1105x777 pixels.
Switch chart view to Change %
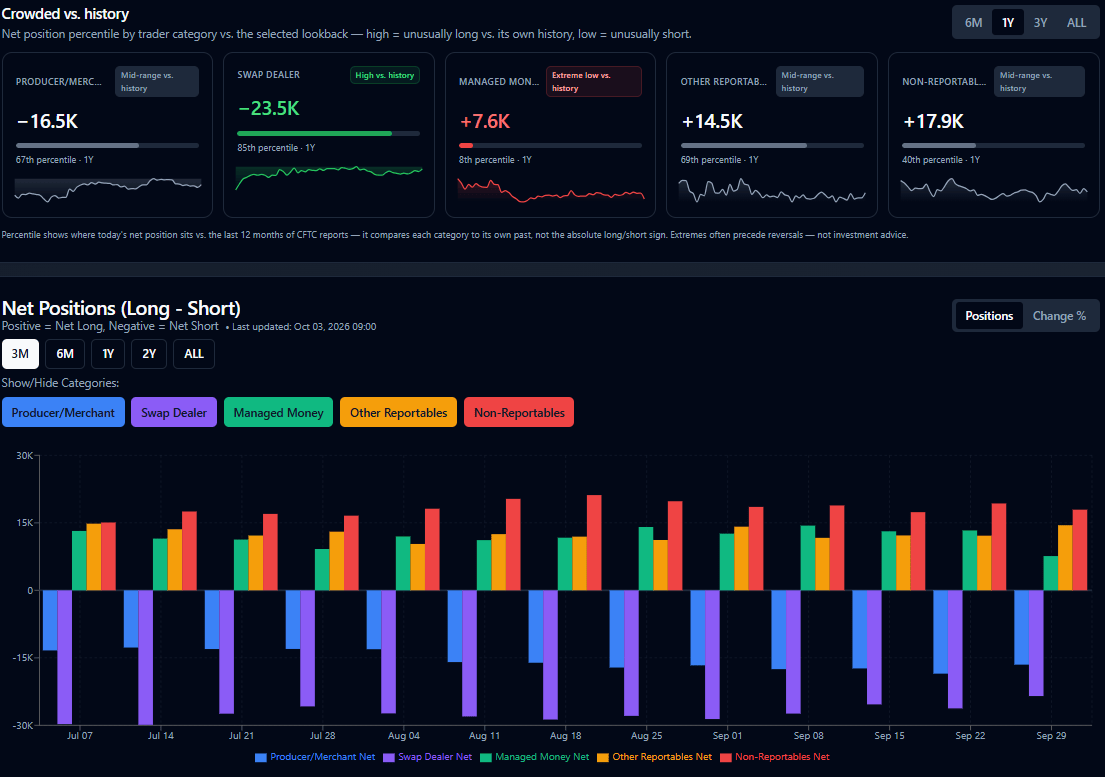click(x=1059, y=316)
